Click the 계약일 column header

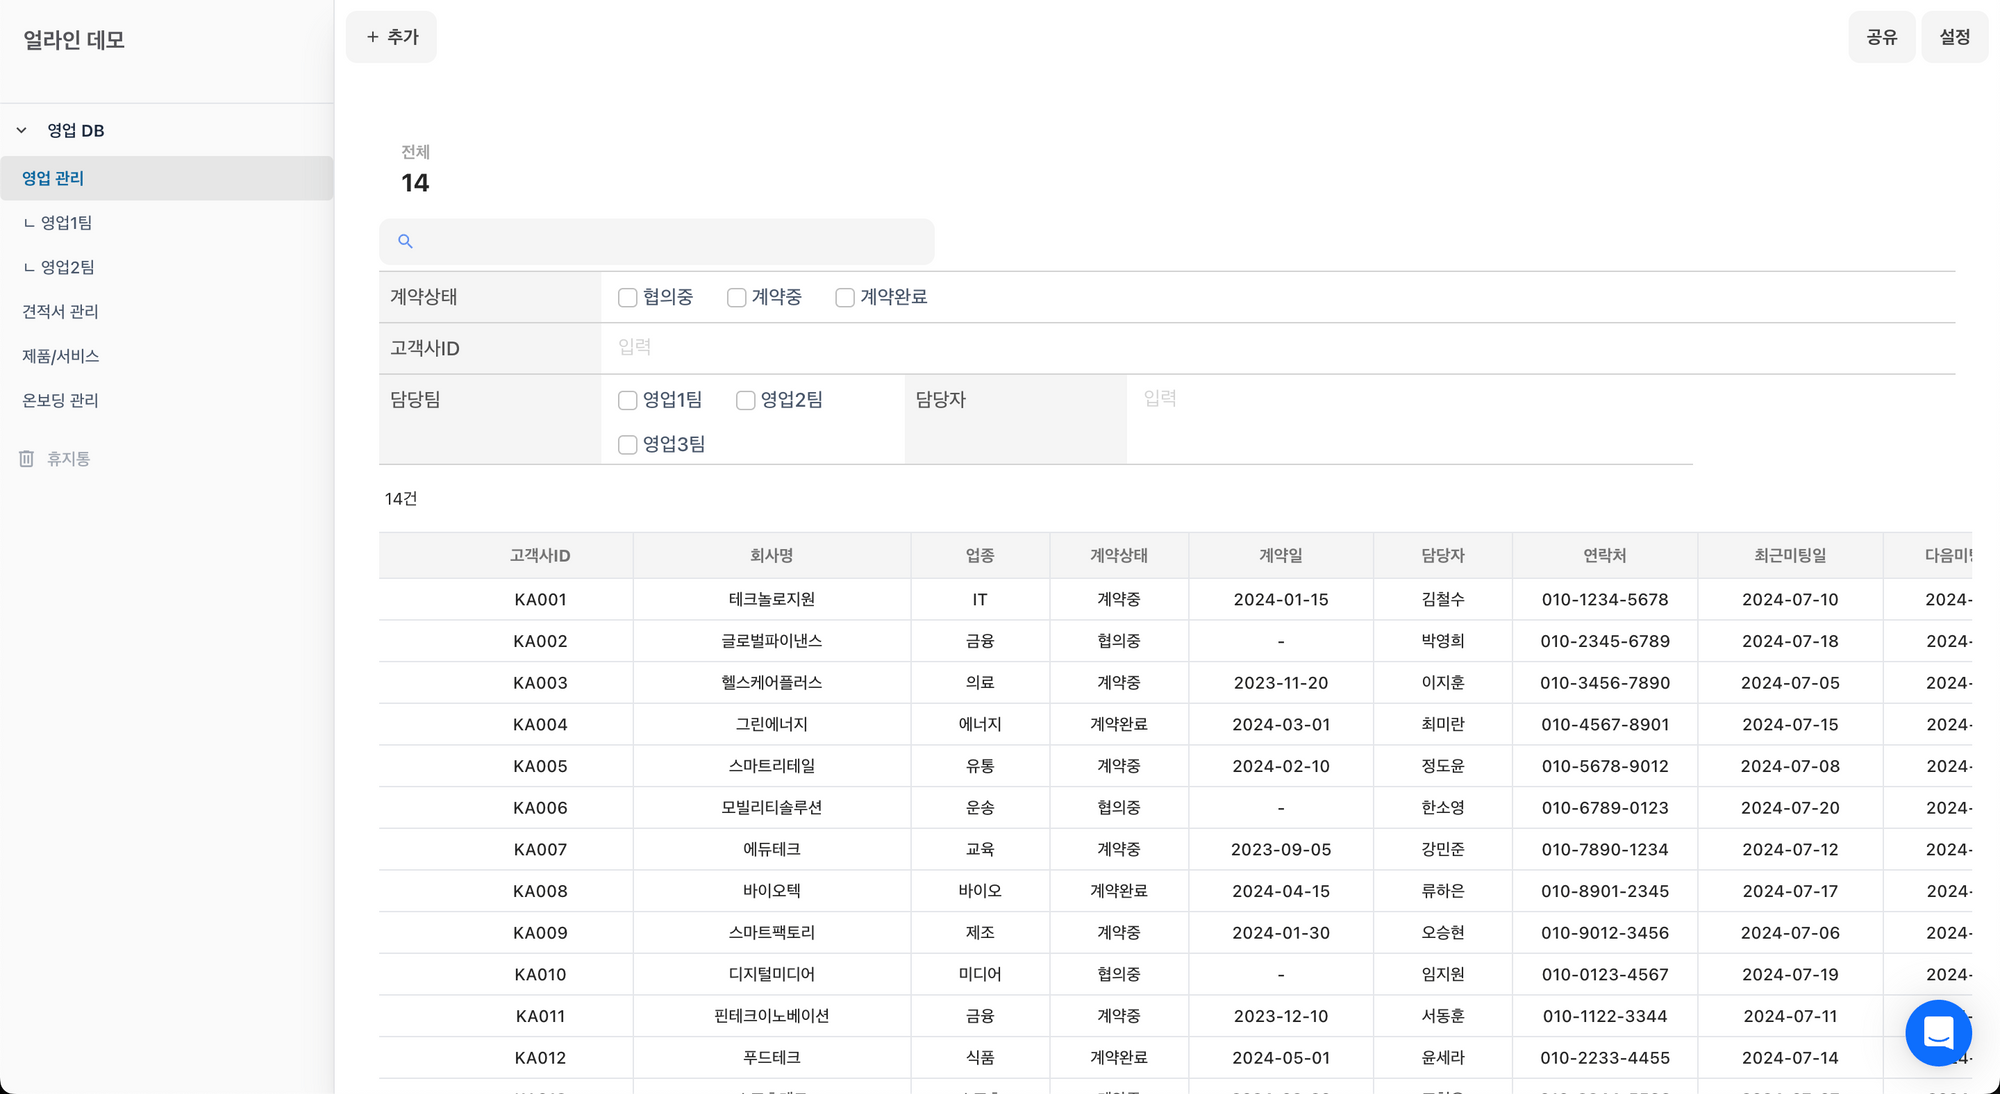[1281, 555]
